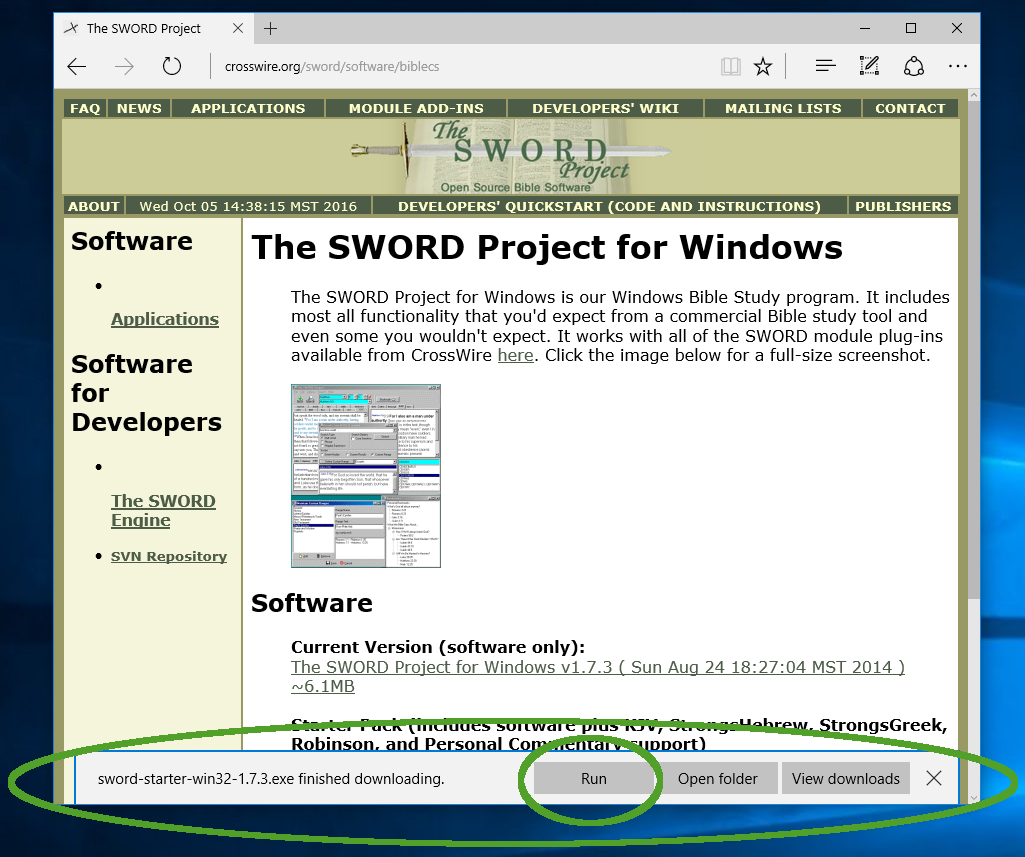1025x857 pixels.
Task: Click the browser Back arrow
Action: (77, 67)
